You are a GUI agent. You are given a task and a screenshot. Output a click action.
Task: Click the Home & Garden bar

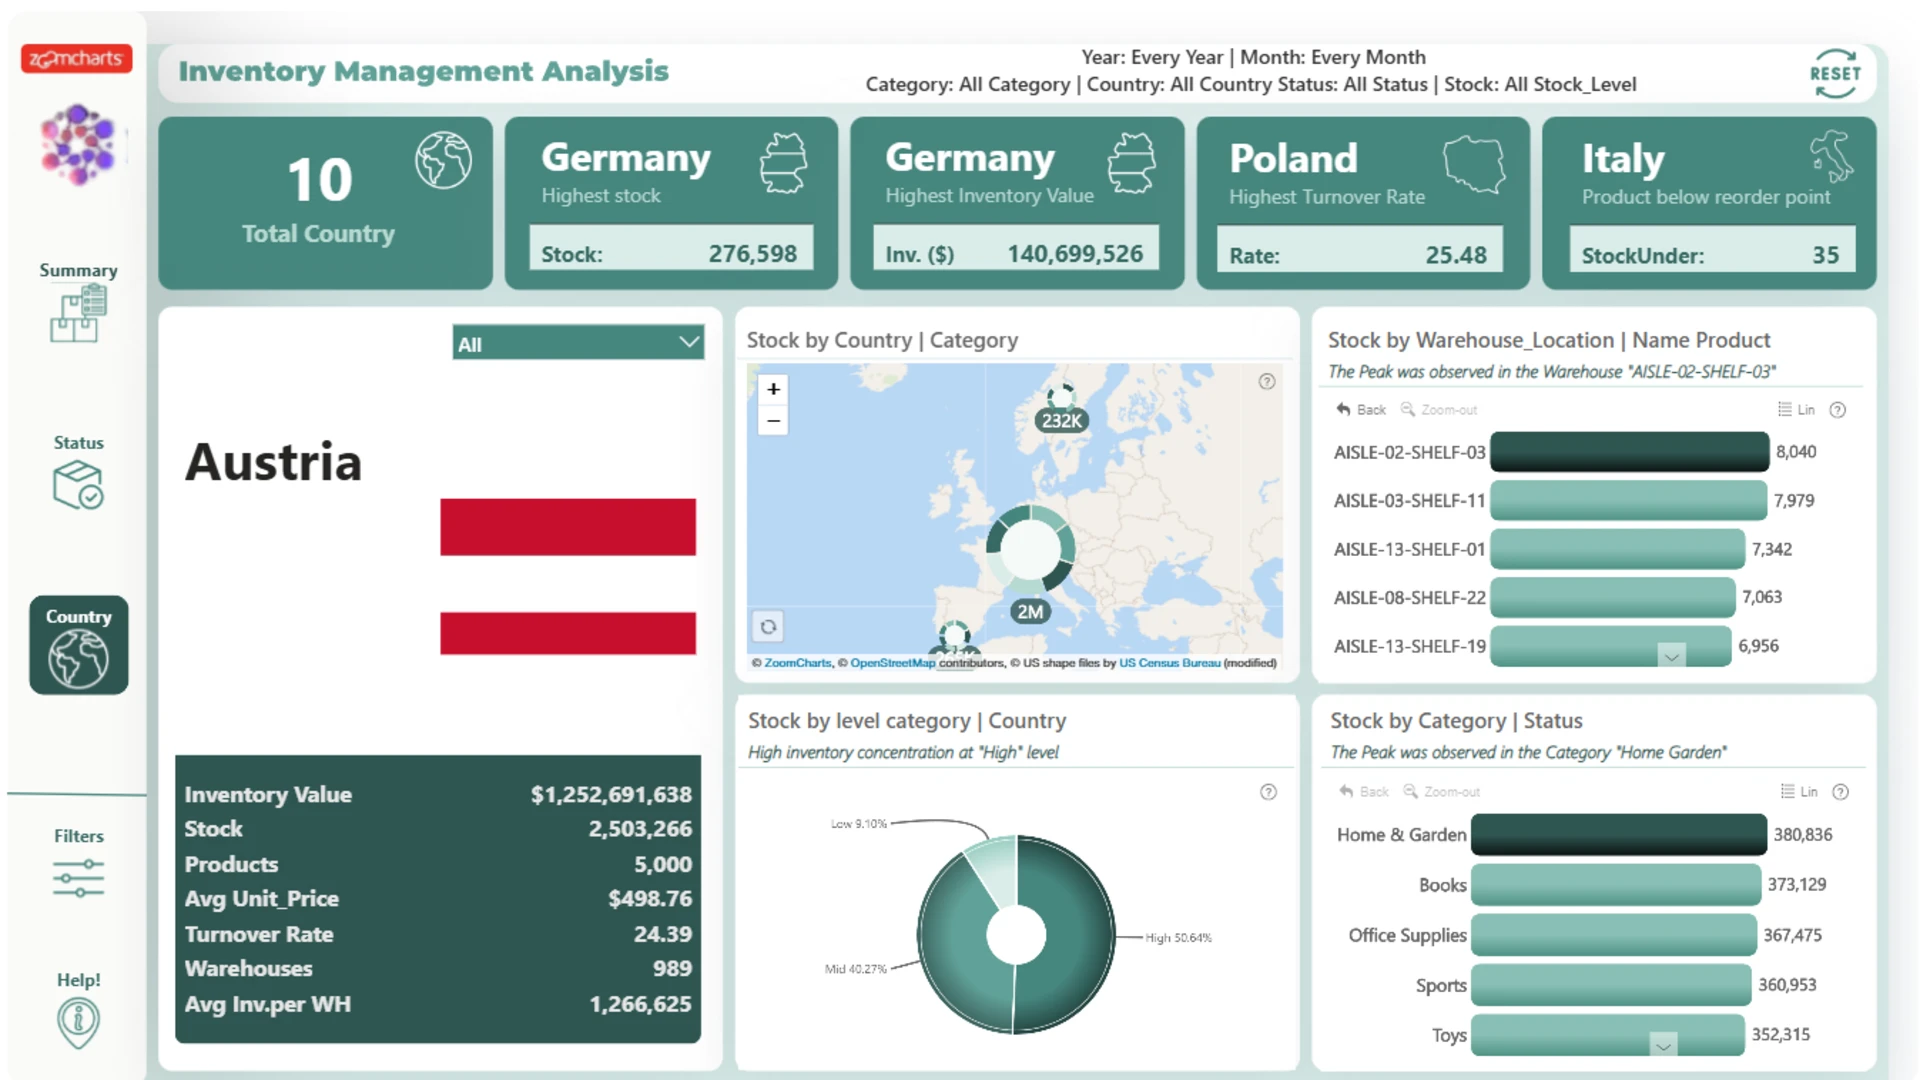(1618, 835)
